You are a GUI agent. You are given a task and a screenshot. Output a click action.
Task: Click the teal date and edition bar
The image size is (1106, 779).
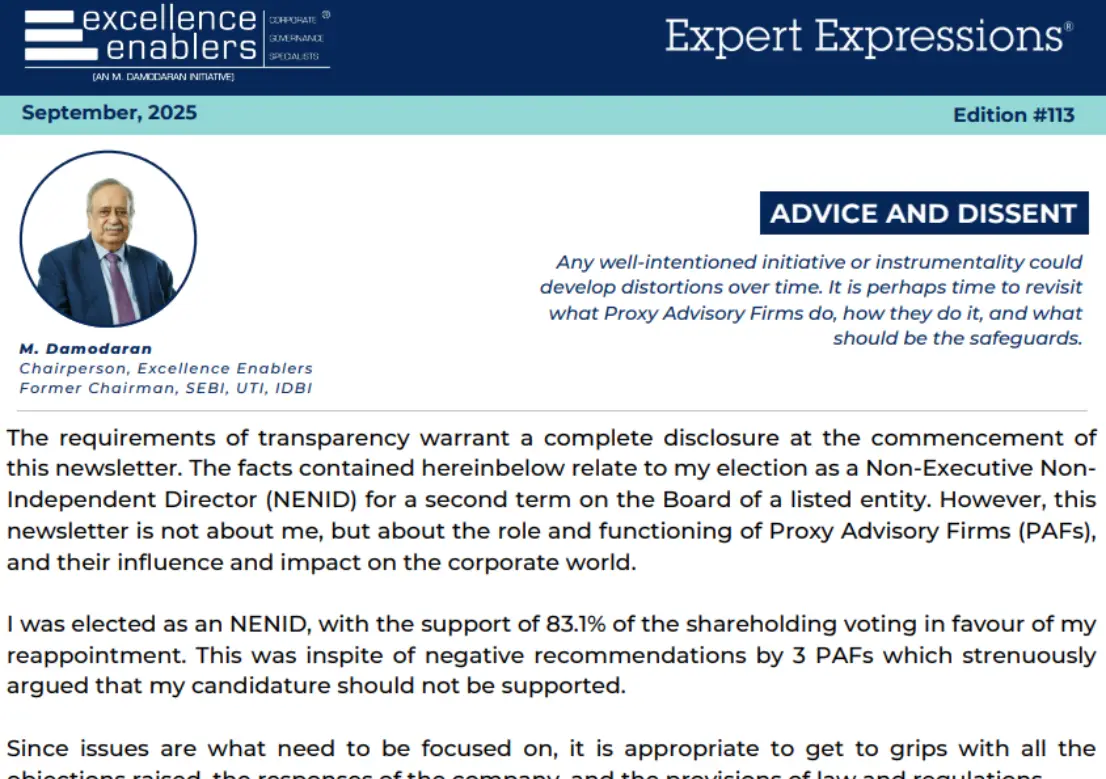552,115
